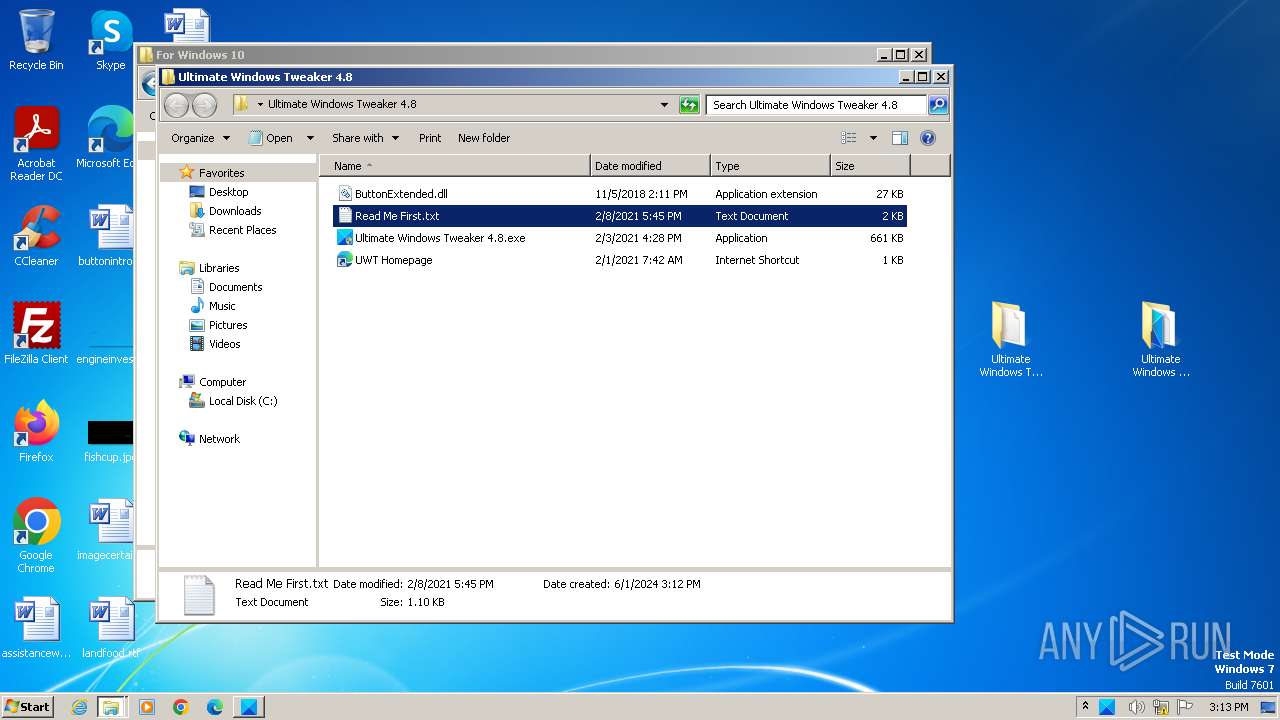Select Network in navigation pane

[x=219, y=439]
